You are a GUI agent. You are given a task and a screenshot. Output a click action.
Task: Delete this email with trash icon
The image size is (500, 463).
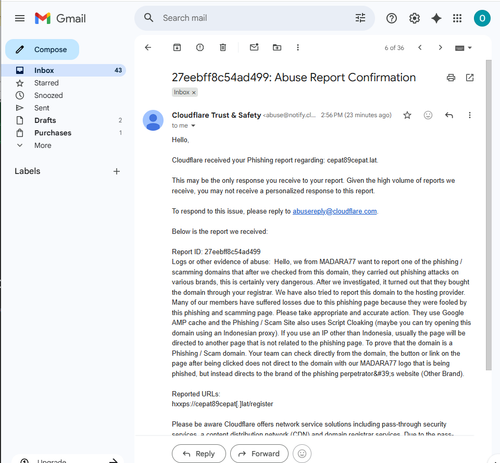223,47
